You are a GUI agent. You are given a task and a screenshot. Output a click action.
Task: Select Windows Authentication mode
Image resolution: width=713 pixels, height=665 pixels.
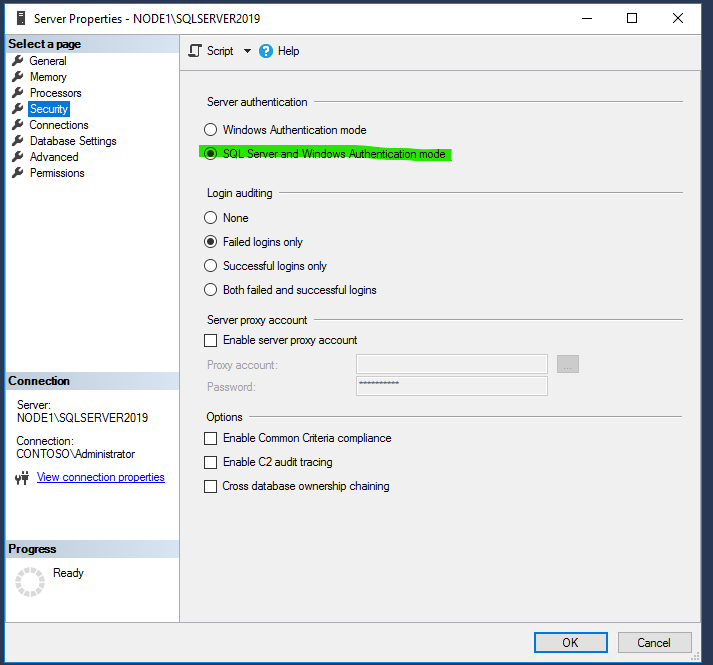(x=285, y=130)
